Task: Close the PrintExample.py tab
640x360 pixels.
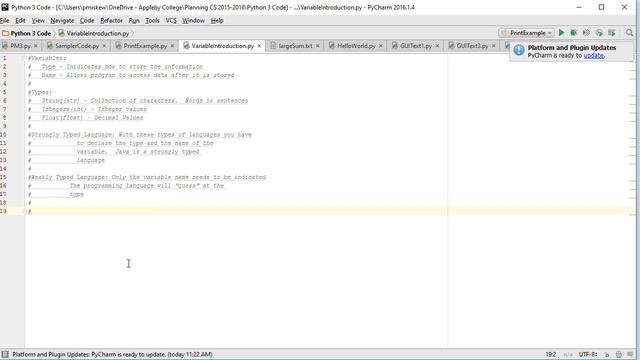Action: tap(172, 46)
